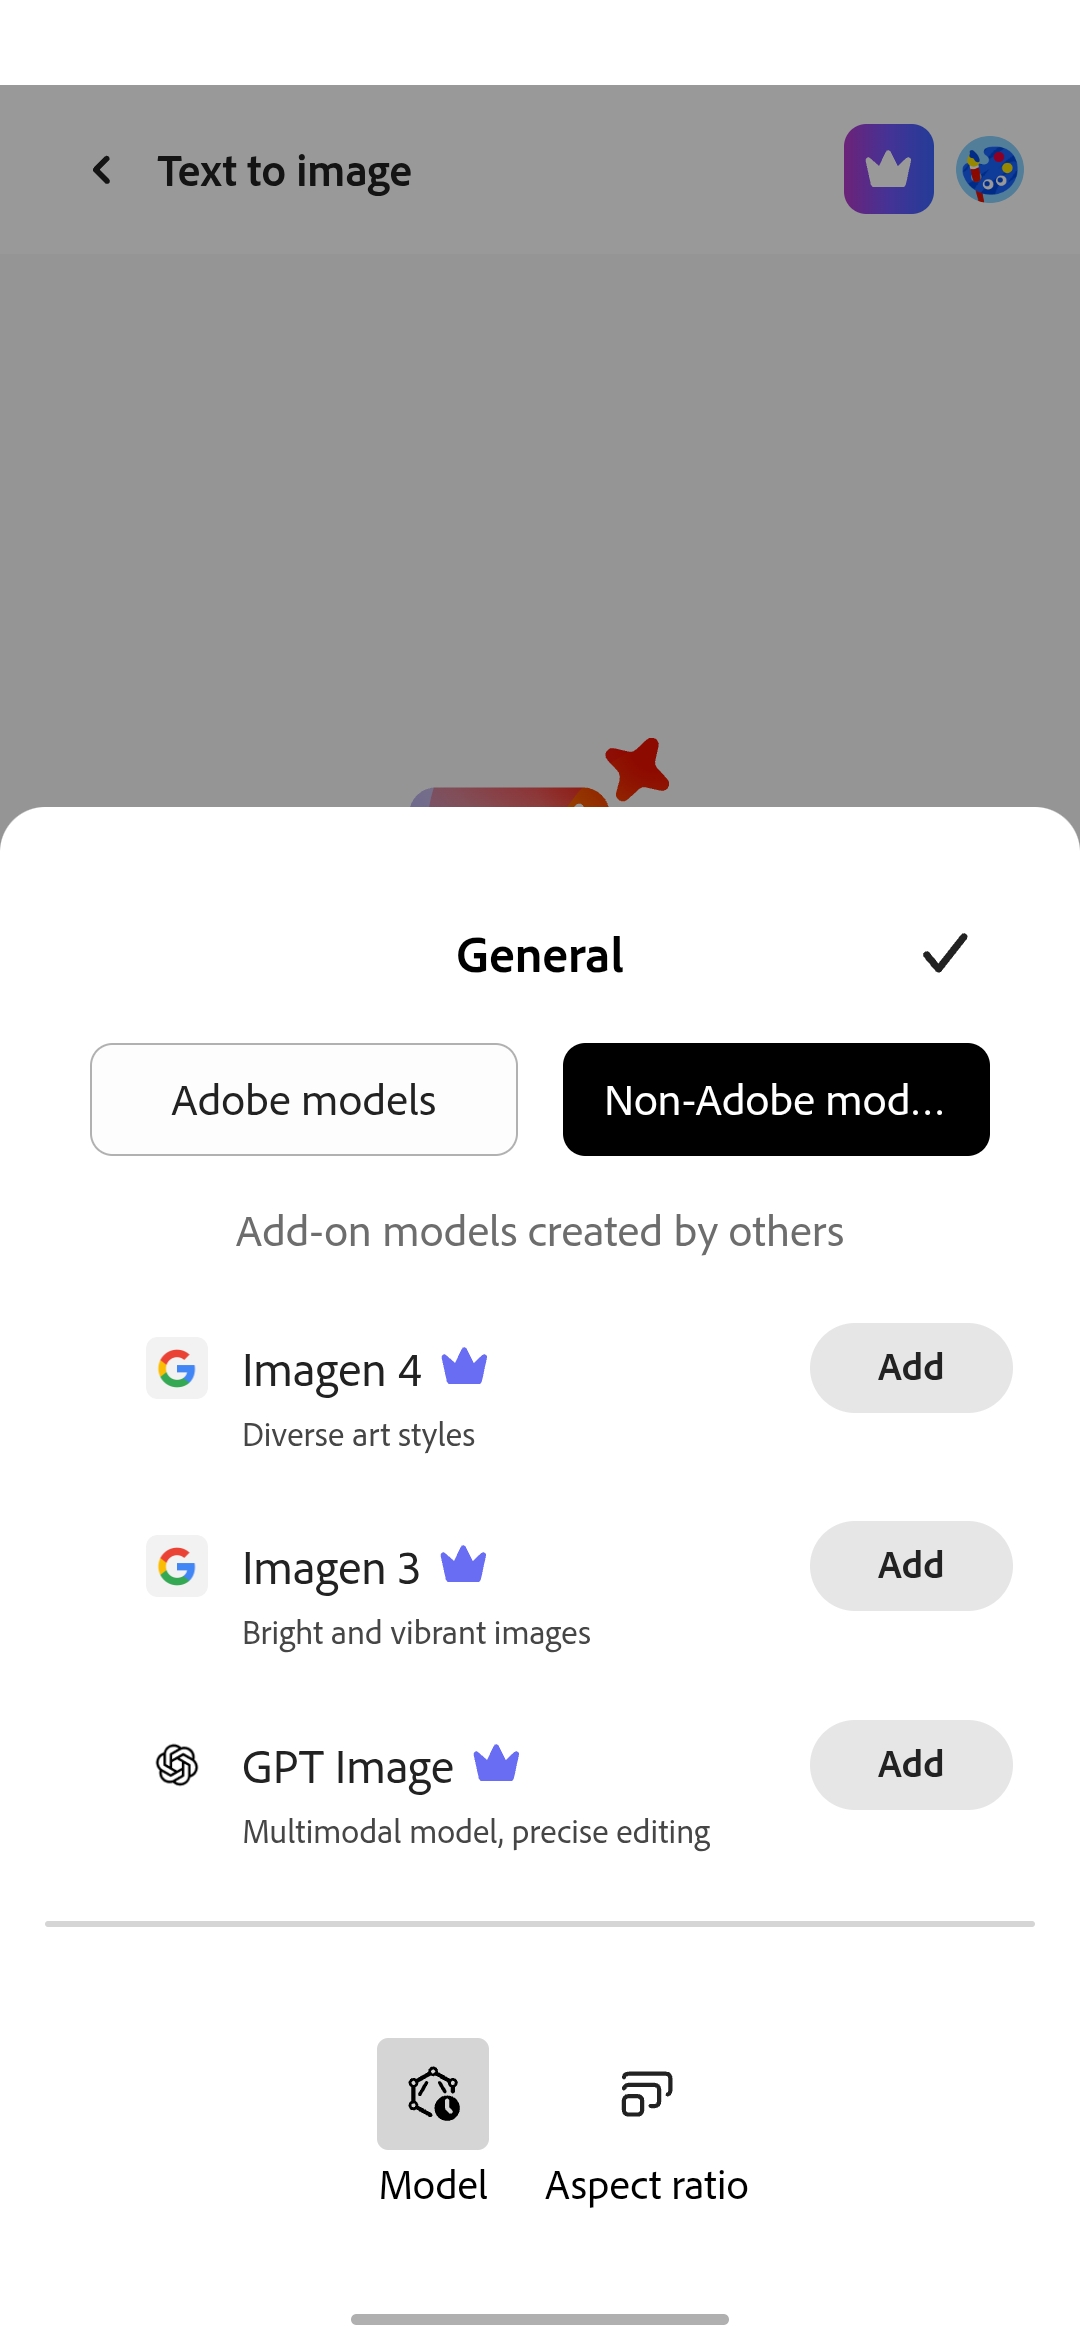1080x2340 pixels.
Task: Add the Imagen 4 model
Action: 911,1368
